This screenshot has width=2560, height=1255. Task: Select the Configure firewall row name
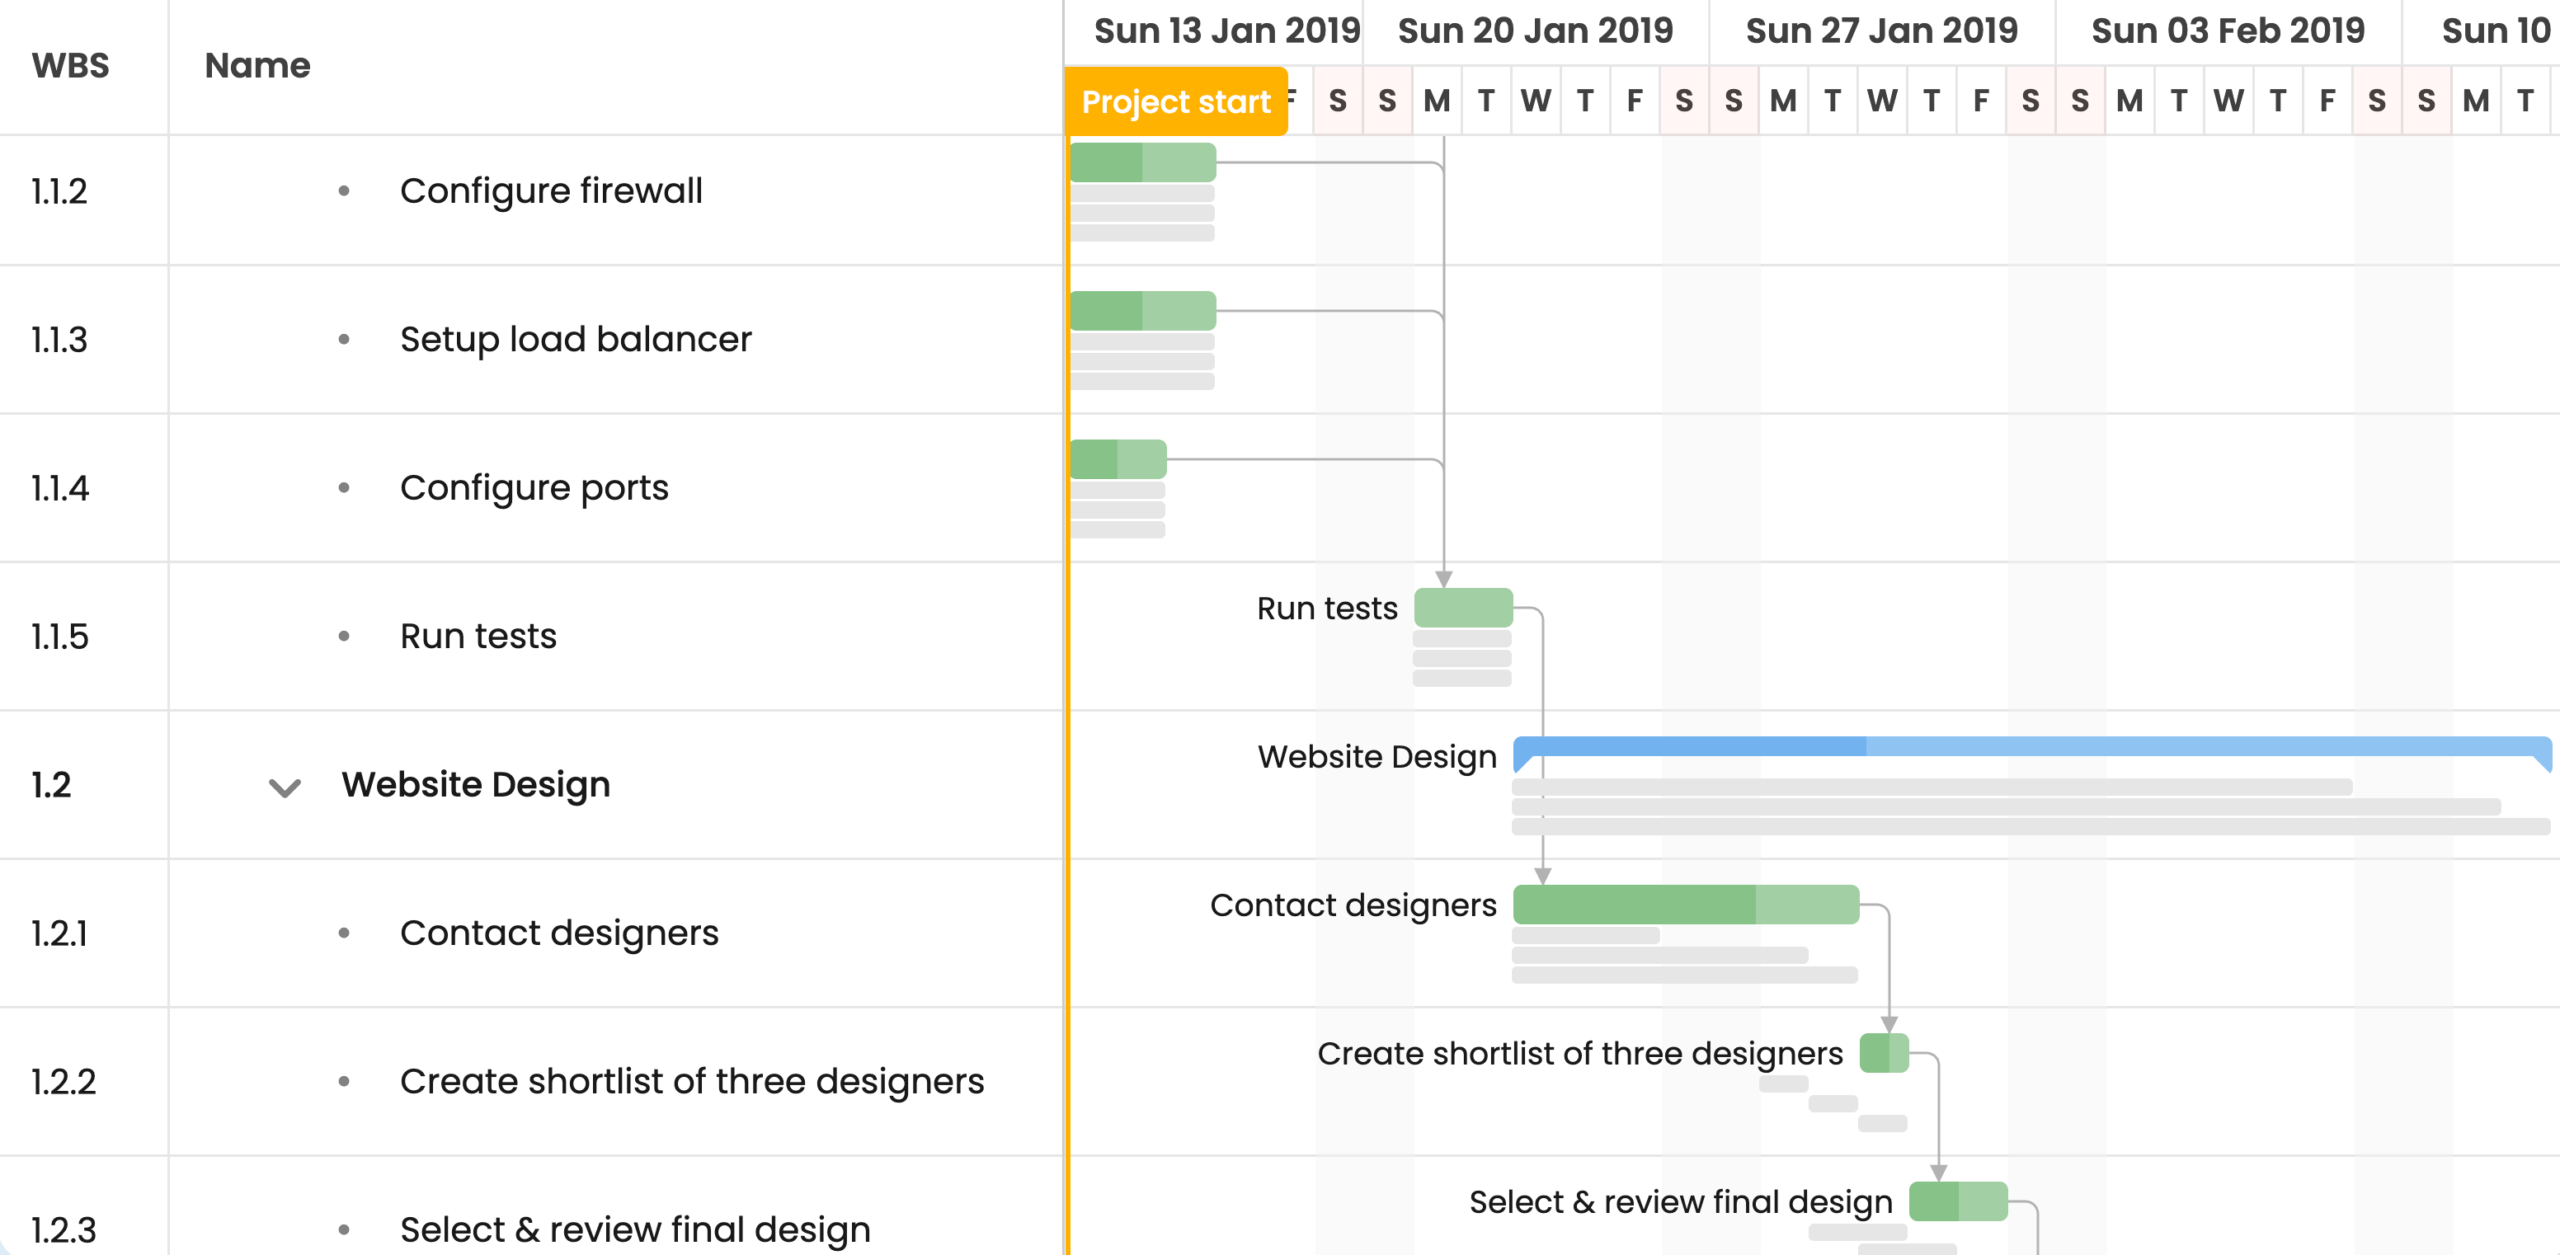551,191
